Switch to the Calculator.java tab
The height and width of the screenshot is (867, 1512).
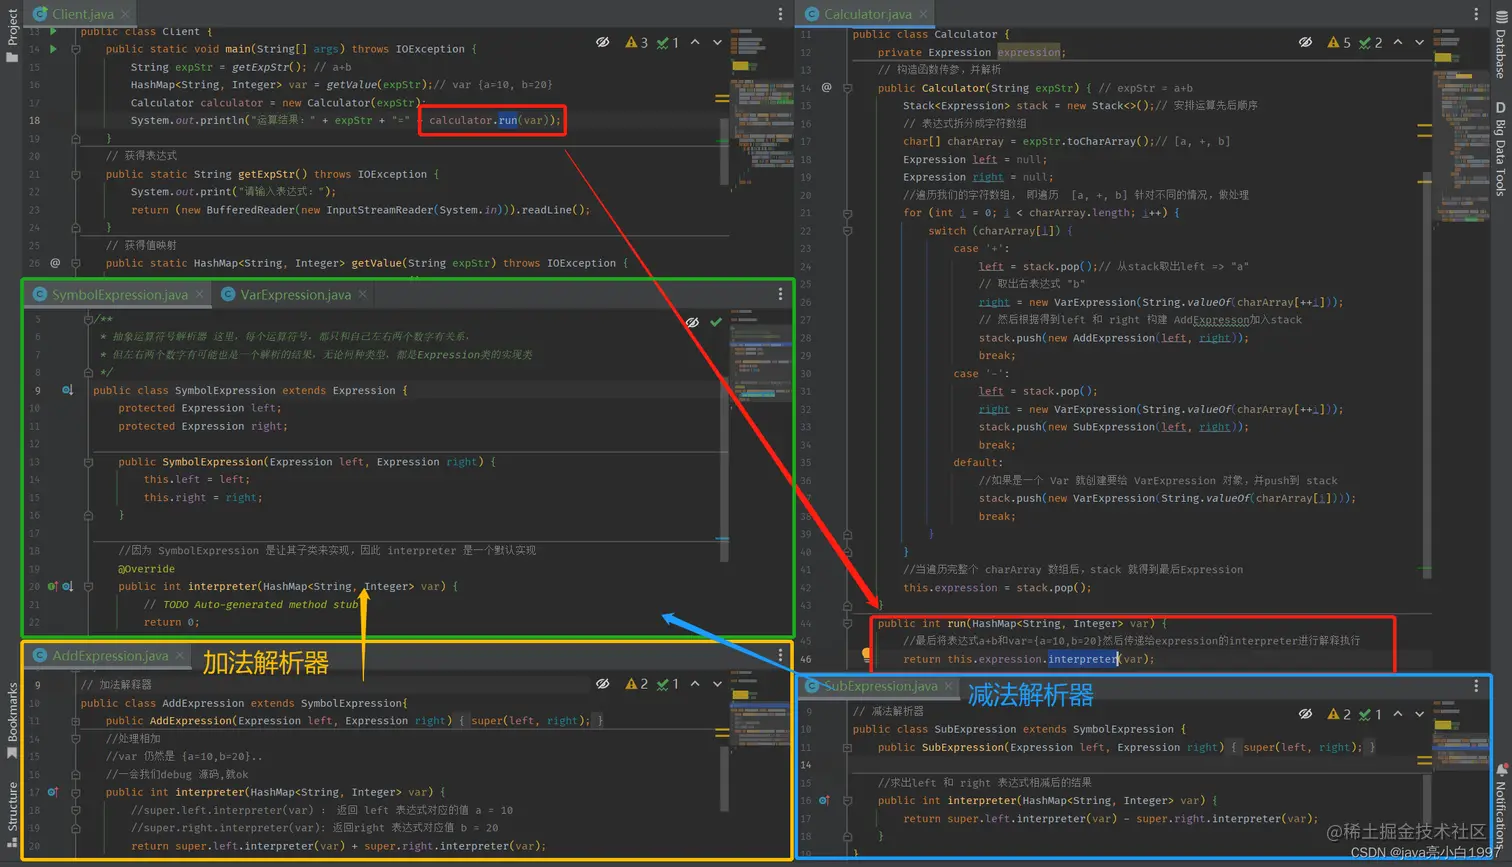[x=868, y=14]
